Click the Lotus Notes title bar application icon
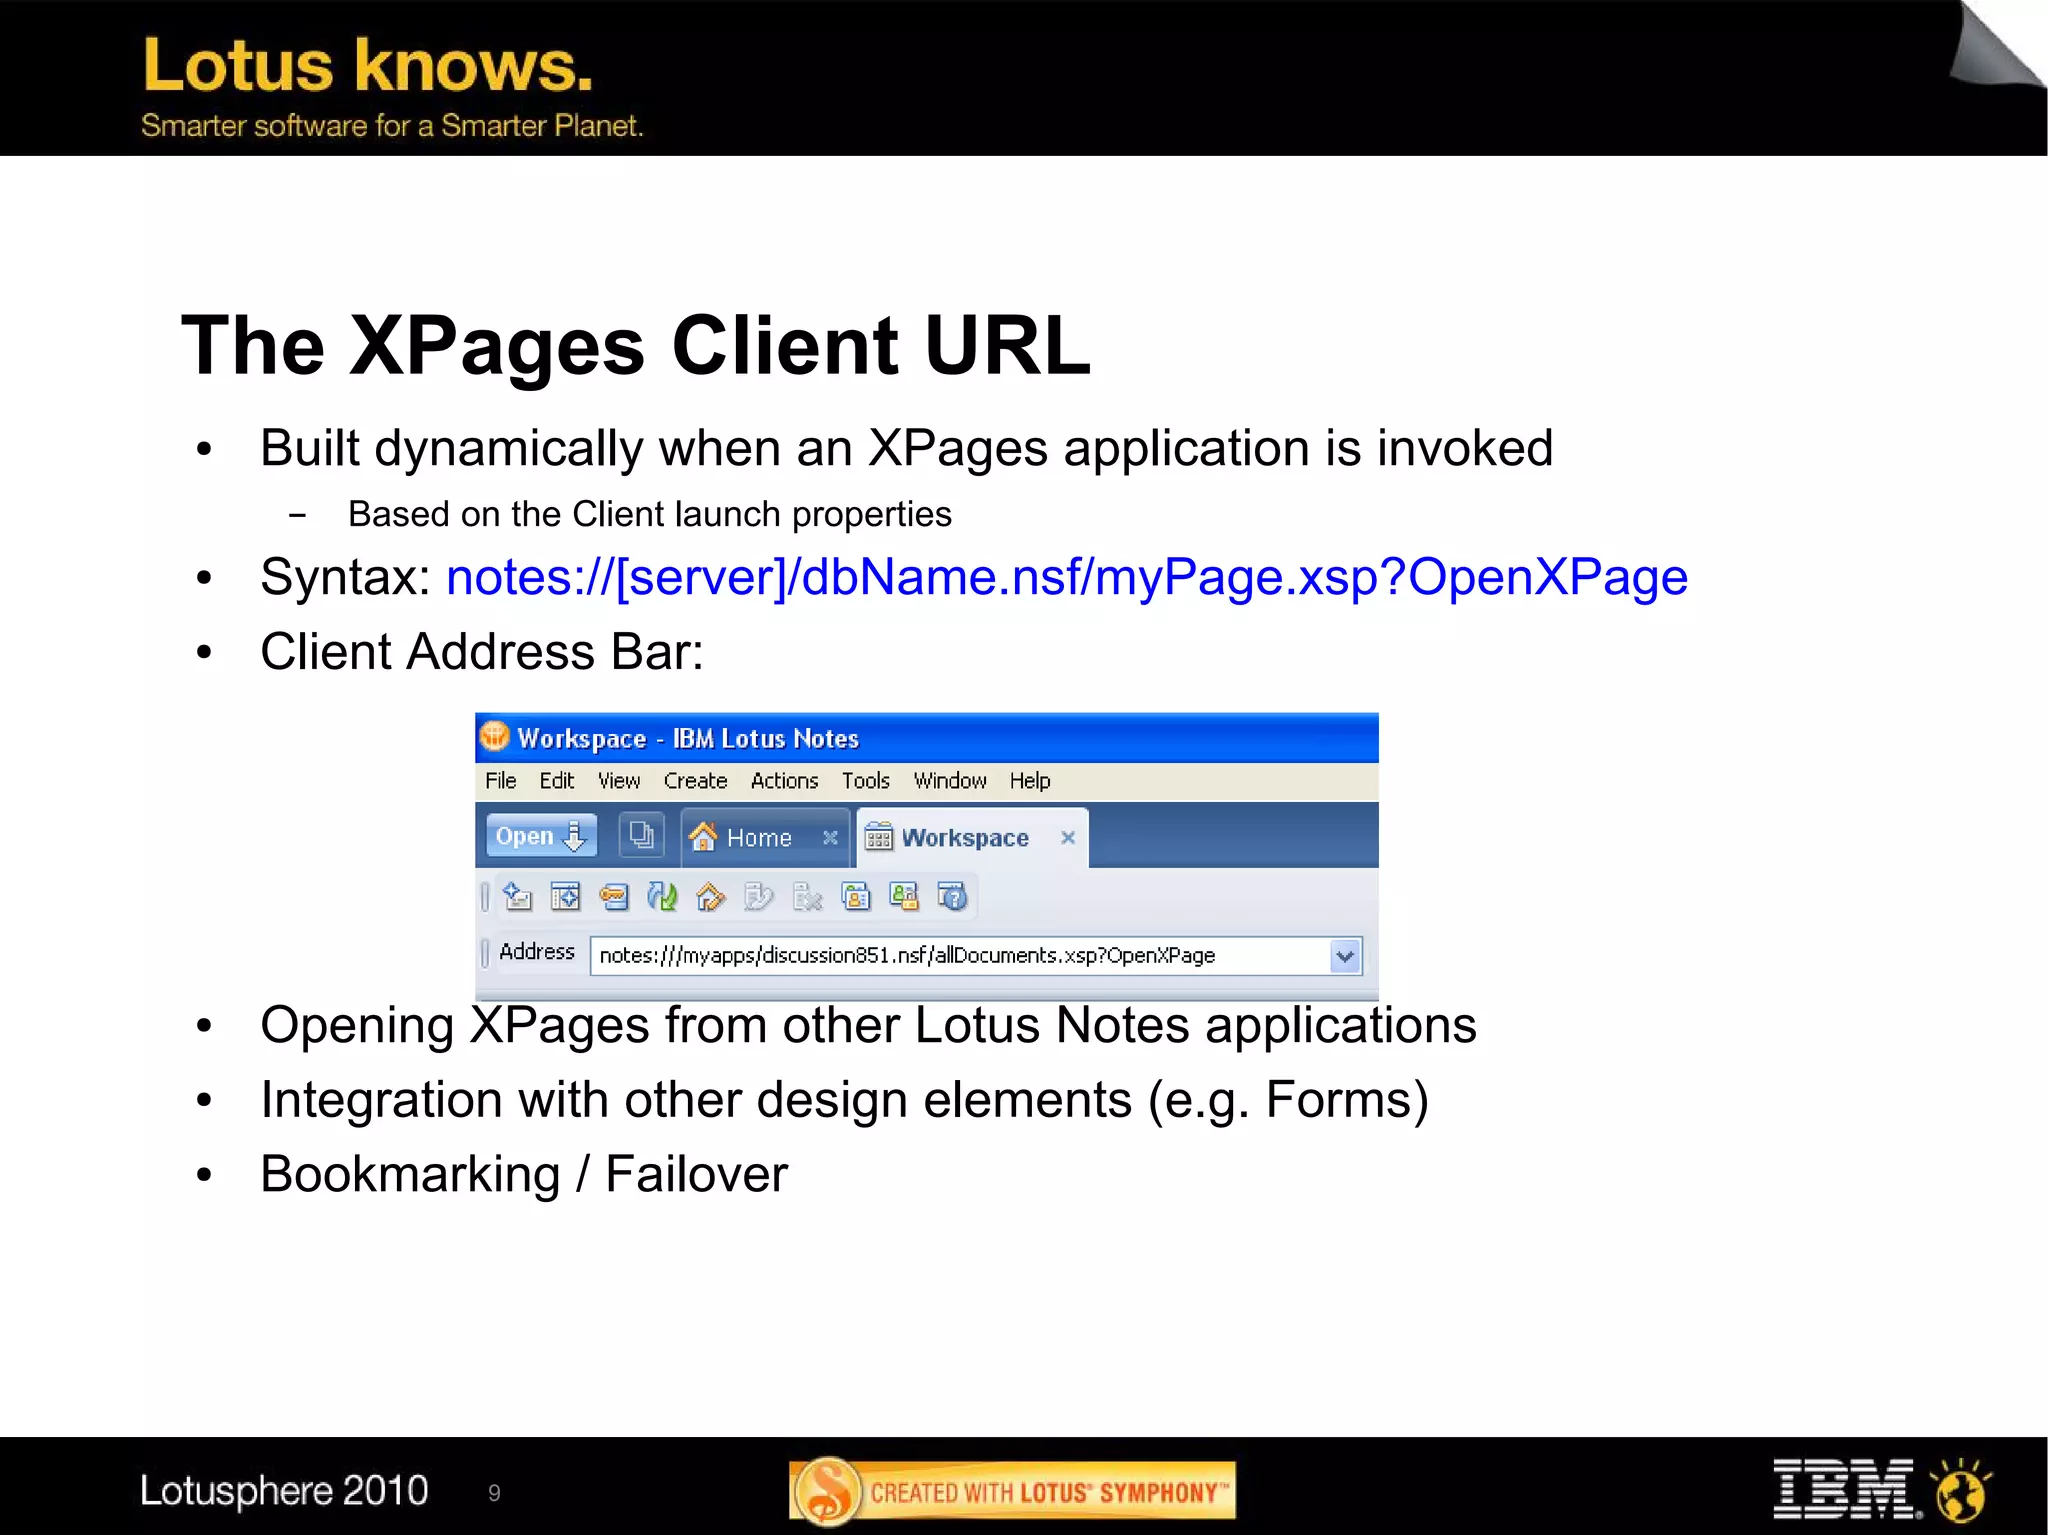This screenshot has width=2048, height=1535. (x=495, y=737)
